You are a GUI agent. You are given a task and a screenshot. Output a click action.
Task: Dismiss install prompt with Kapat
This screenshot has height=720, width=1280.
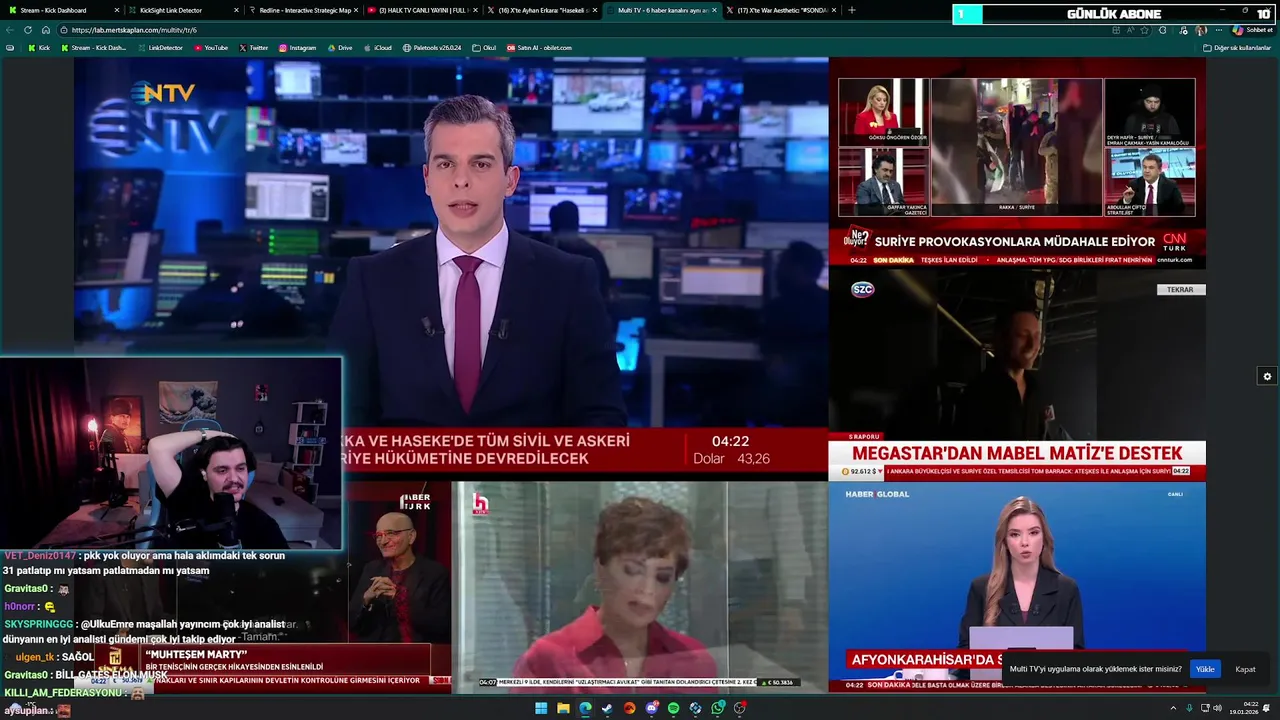[x=1245, y=669]
